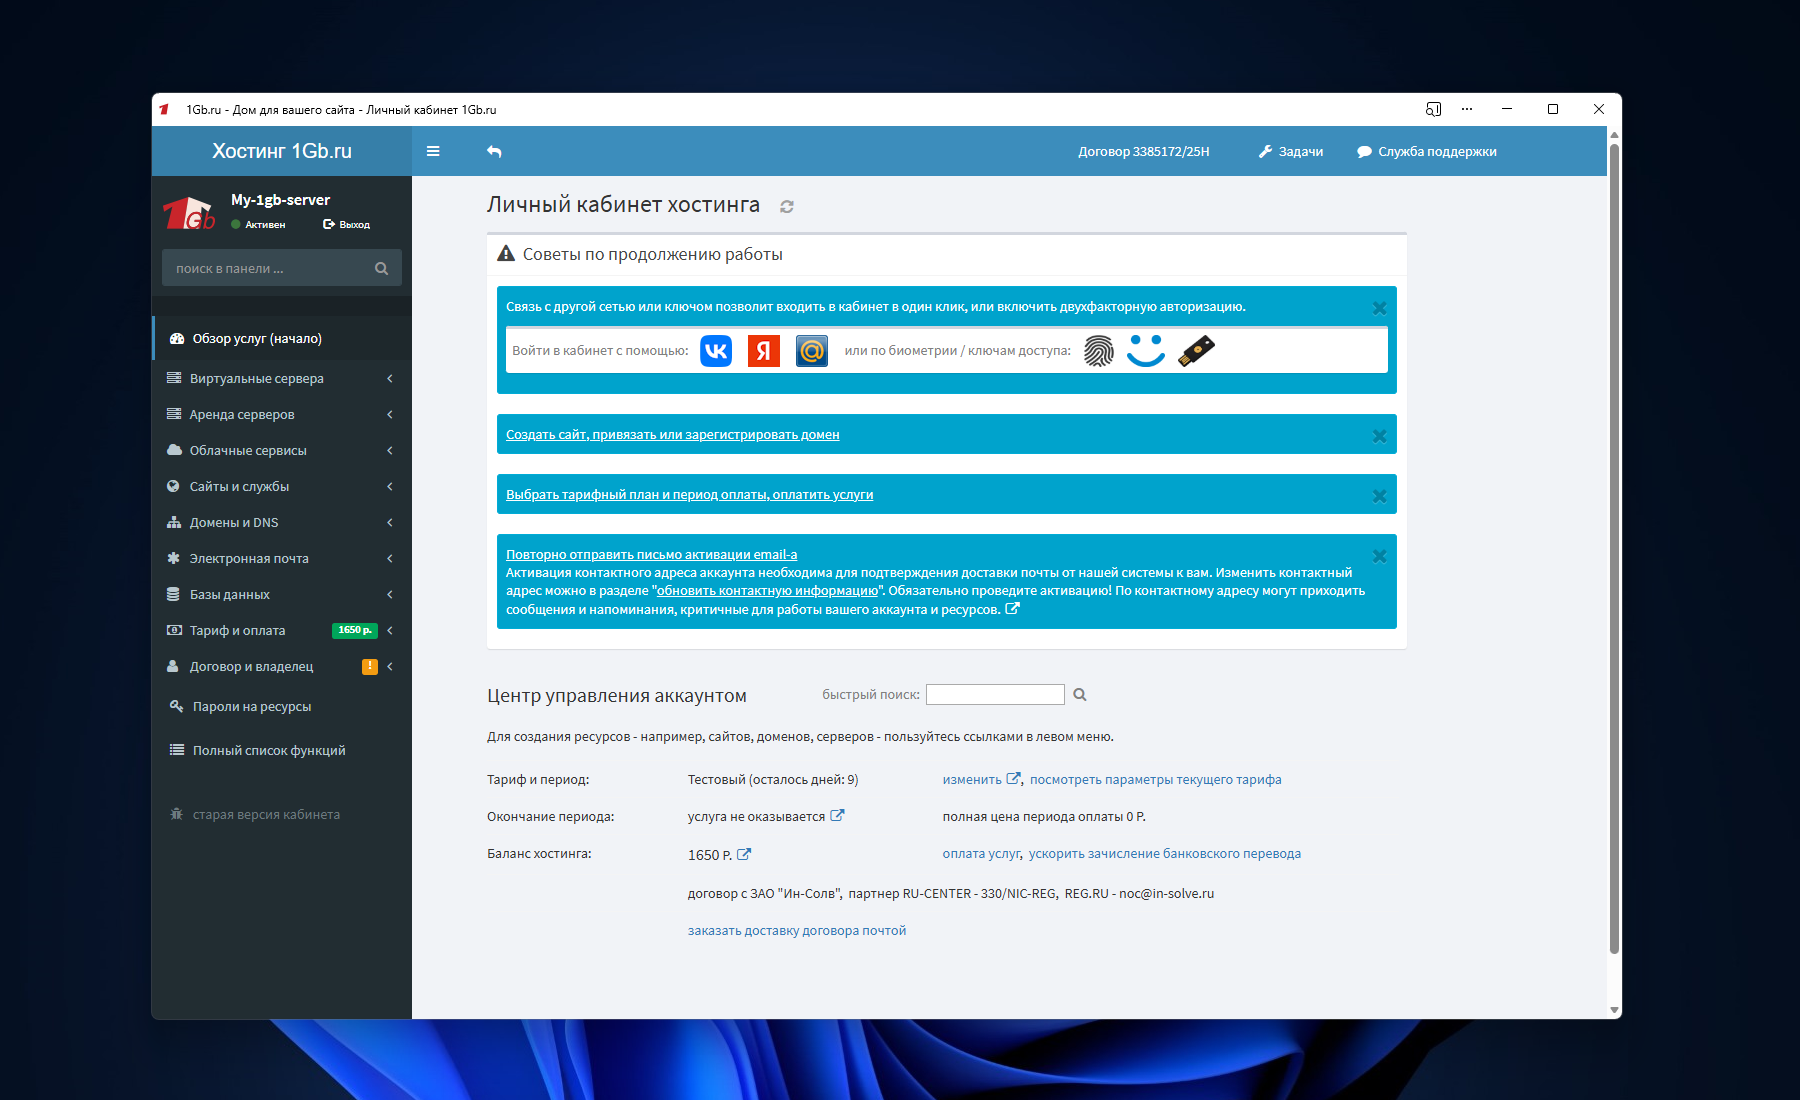The image size is (1800, 1100).
Task: Open Полный список функций menu item
Action: coord(269,751)
